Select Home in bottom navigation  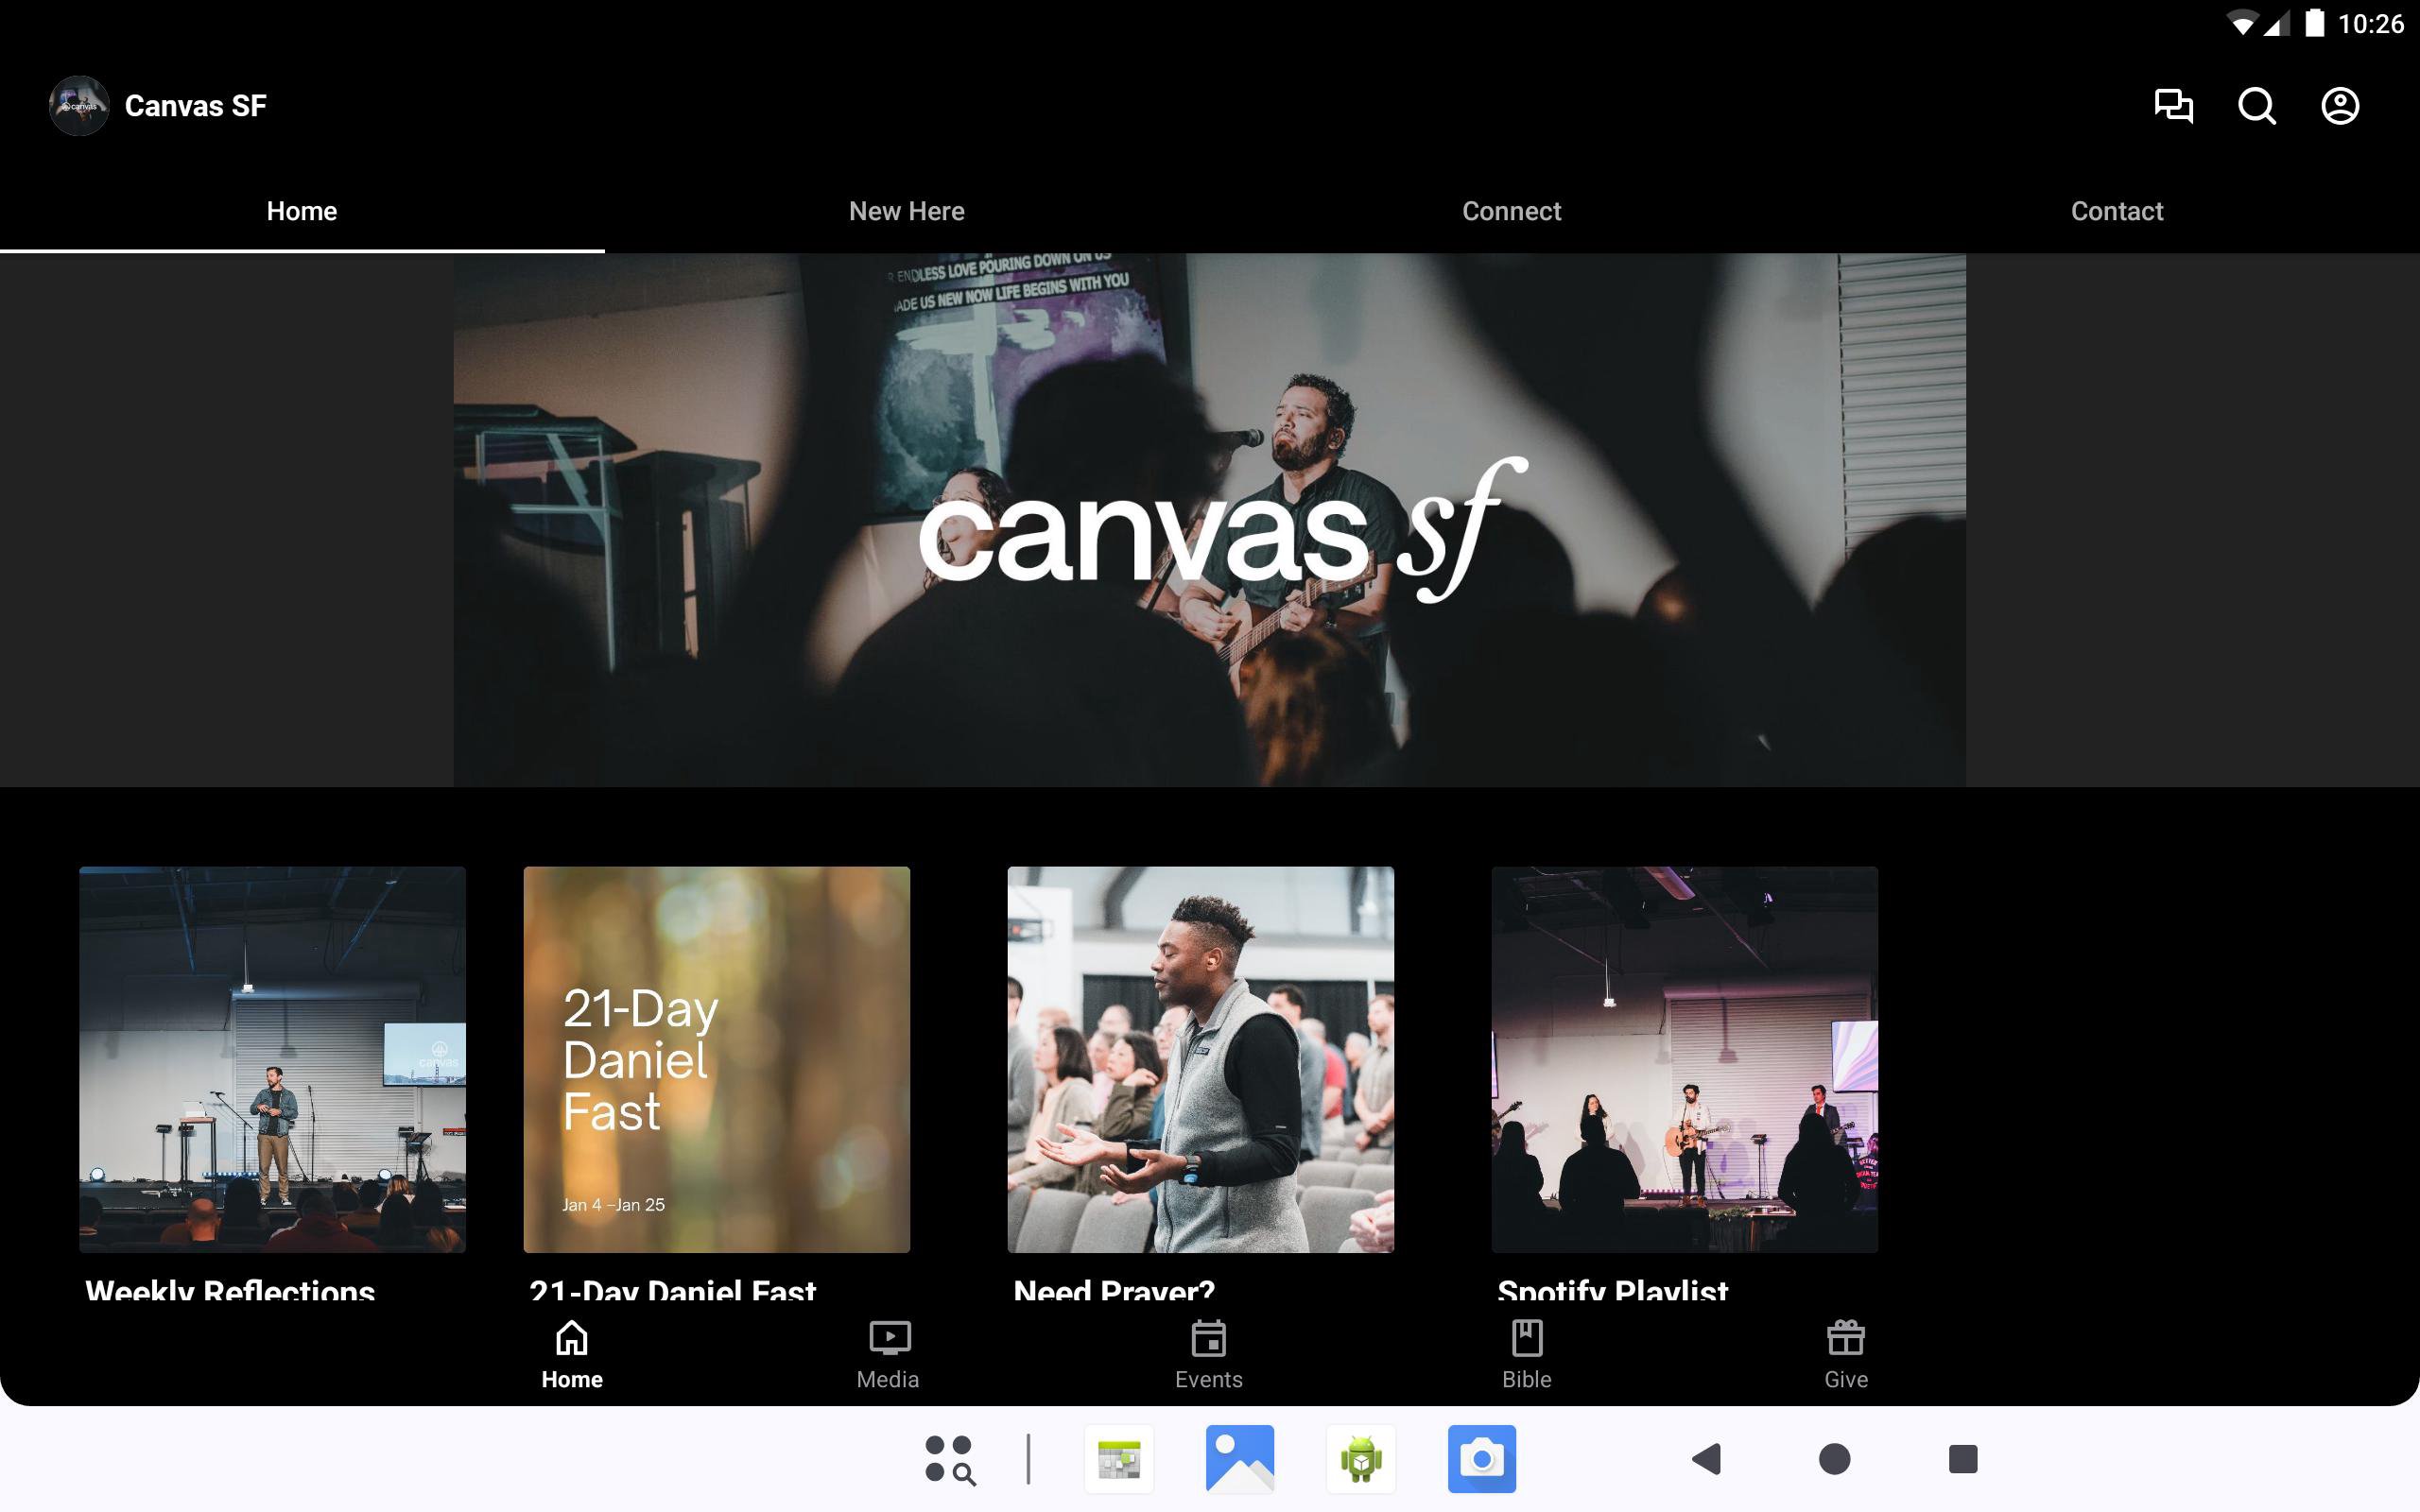pos(572,1354)
